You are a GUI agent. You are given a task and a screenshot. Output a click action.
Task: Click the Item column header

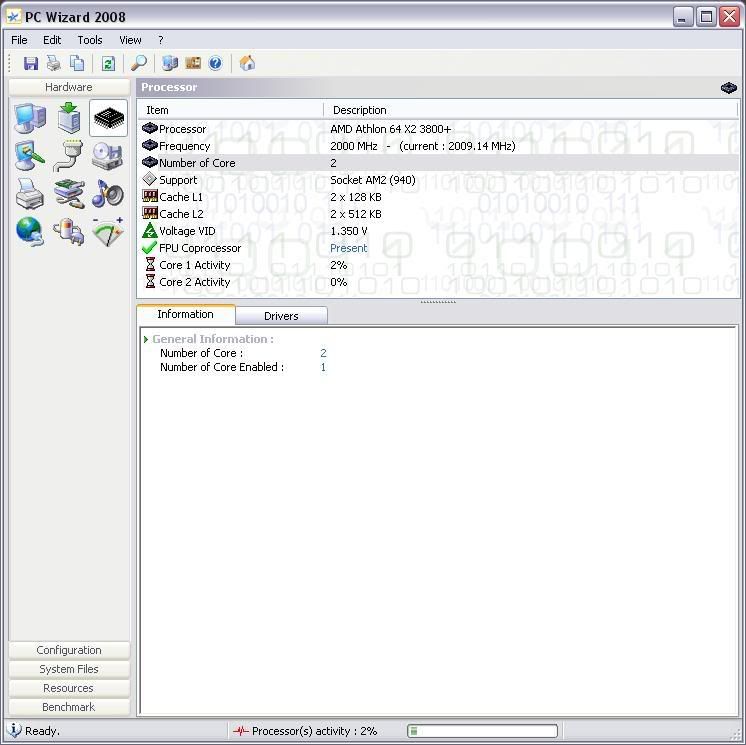point(231,110)
